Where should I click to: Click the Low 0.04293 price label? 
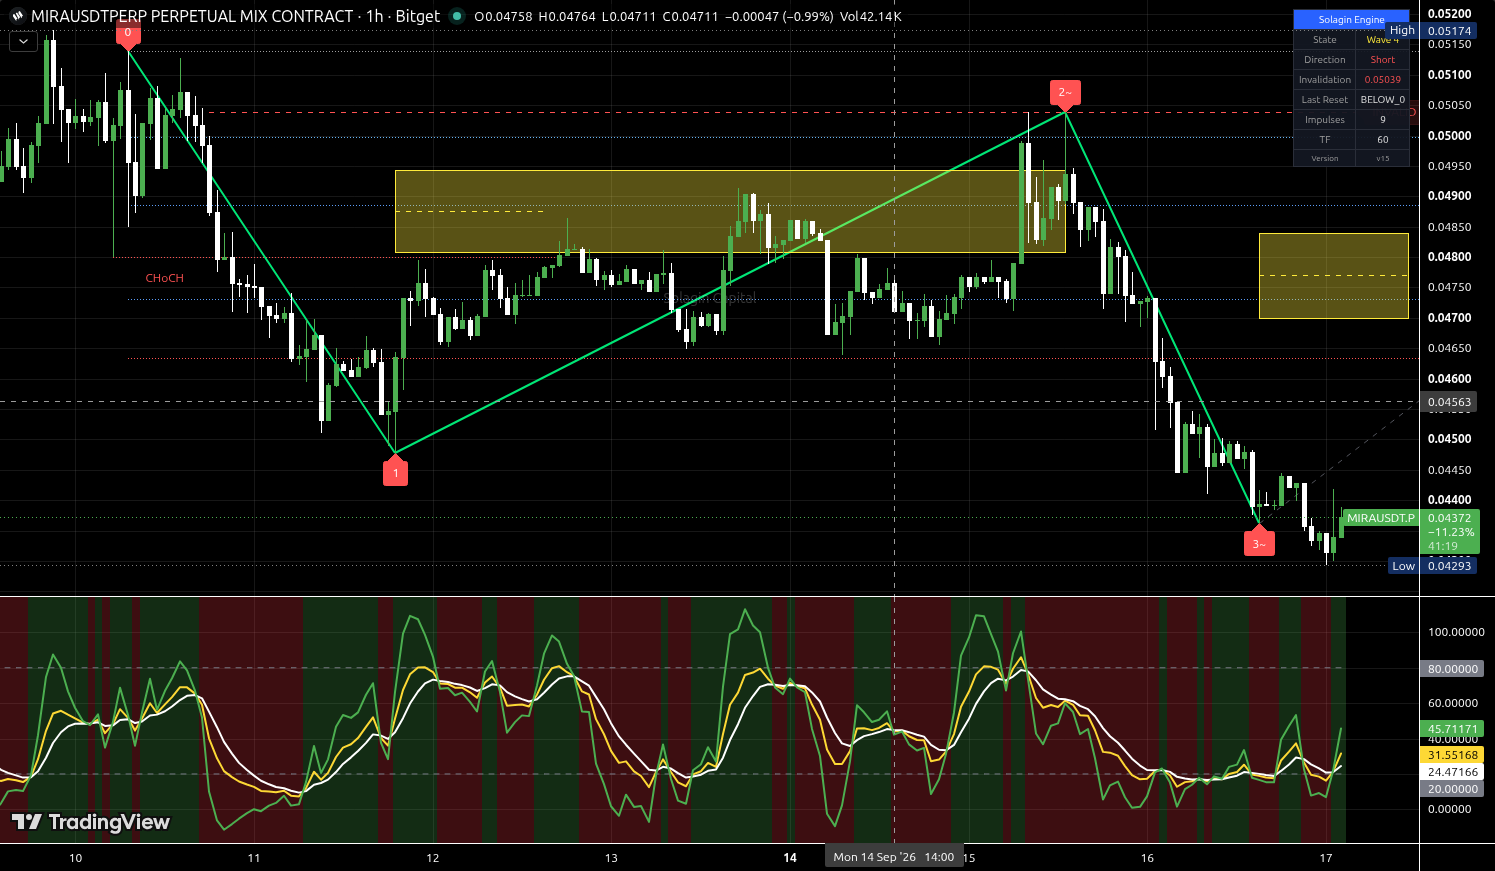pos(1433,566)
